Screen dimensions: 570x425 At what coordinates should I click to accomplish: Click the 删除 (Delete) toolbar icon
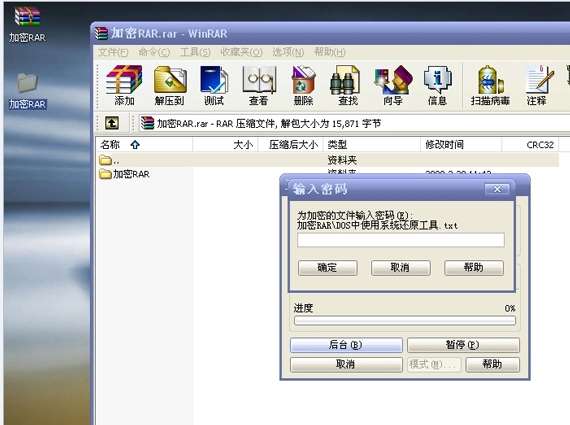click(303, 85)
